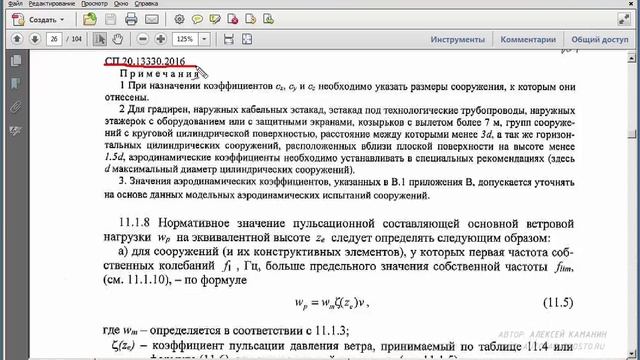The image size is (640, 360).
Task: Zoom in with plus button
Action: pyautogui.click(x=161, y=39)
